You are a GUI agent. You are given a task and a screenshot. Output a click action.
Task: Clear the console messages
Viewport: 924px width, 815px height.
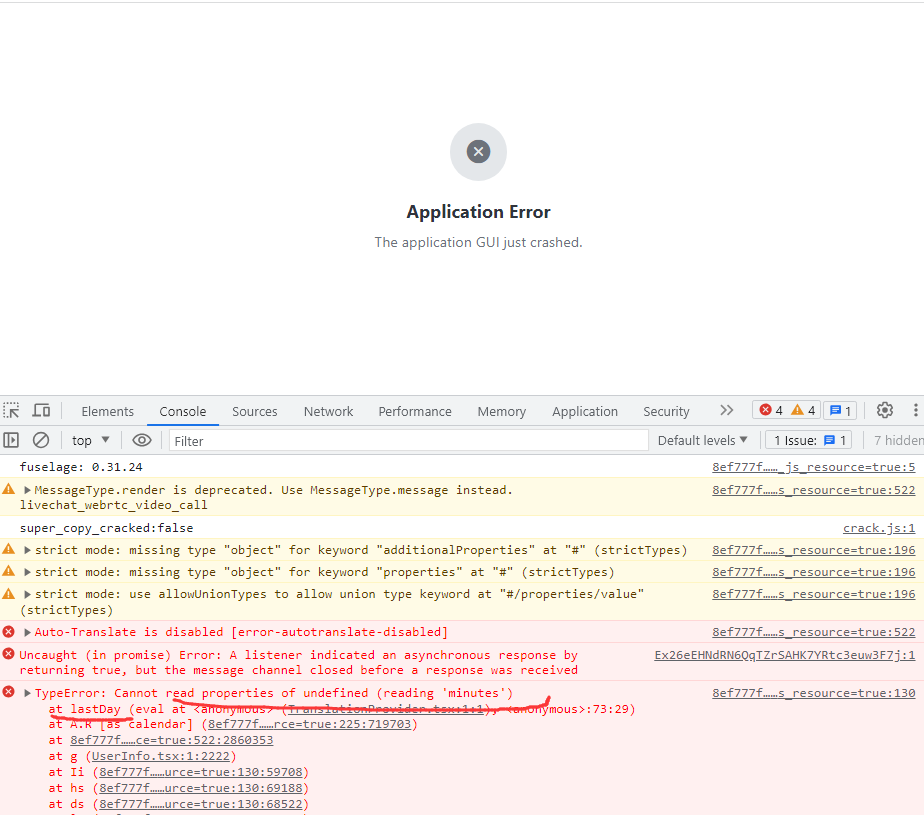(x=41, y=440)
